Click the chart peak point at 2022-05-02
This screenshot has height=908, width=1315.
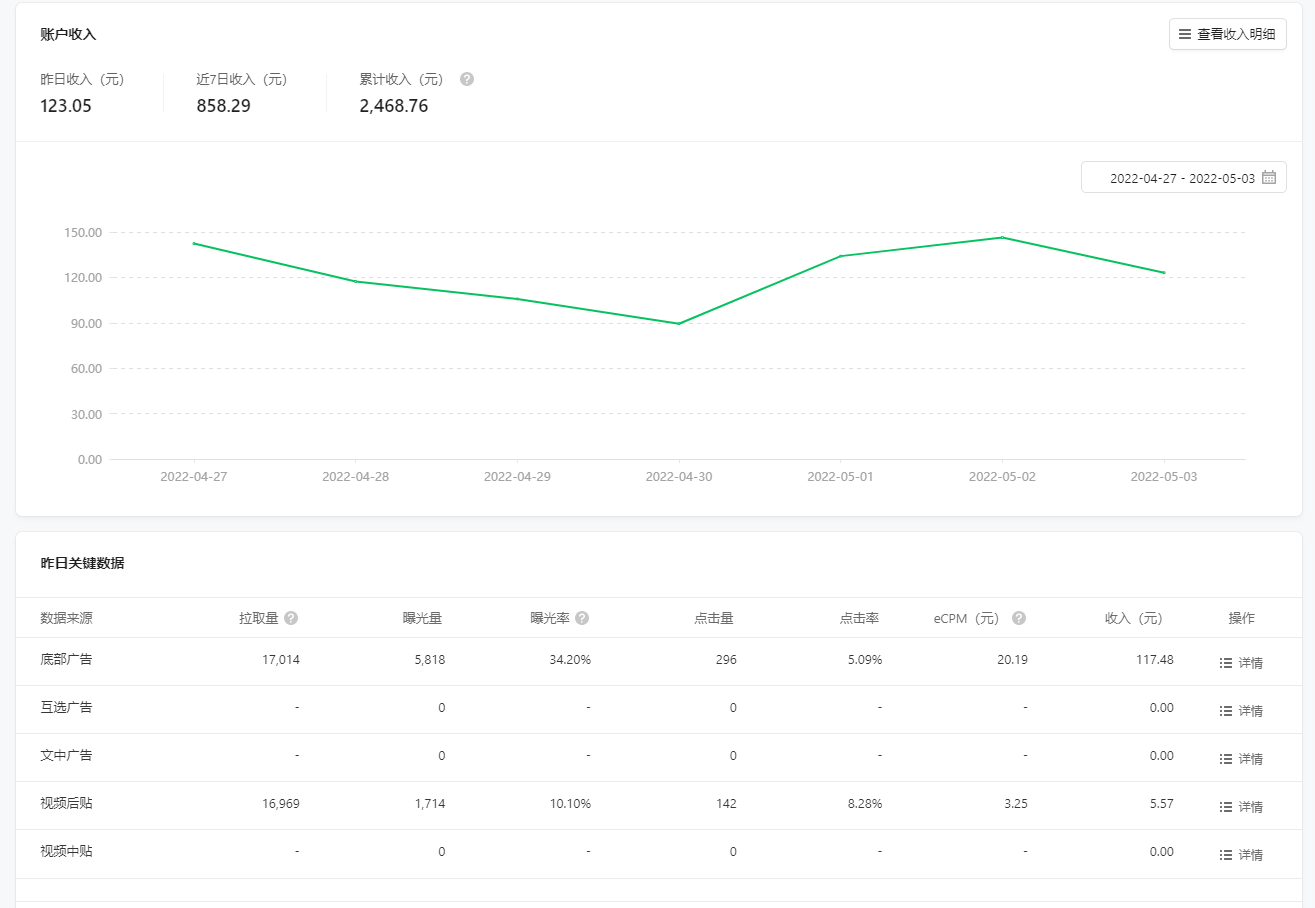[x=1002, y=237]
